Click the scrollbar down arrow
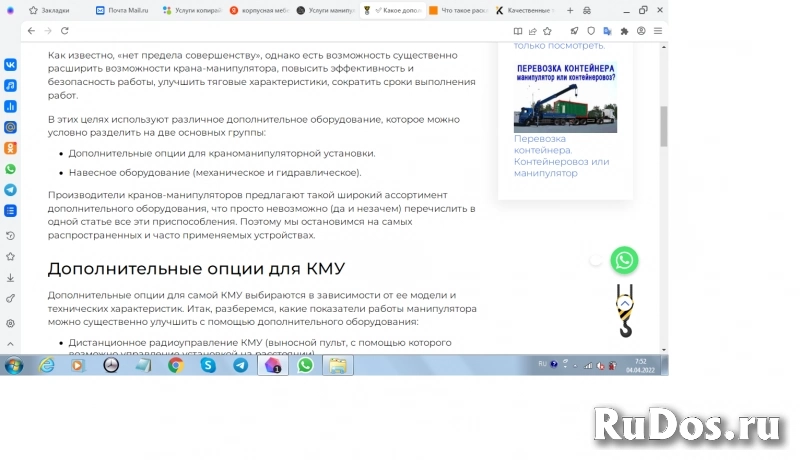The width and height of the screenshot is (800, 460). [664, 350]
